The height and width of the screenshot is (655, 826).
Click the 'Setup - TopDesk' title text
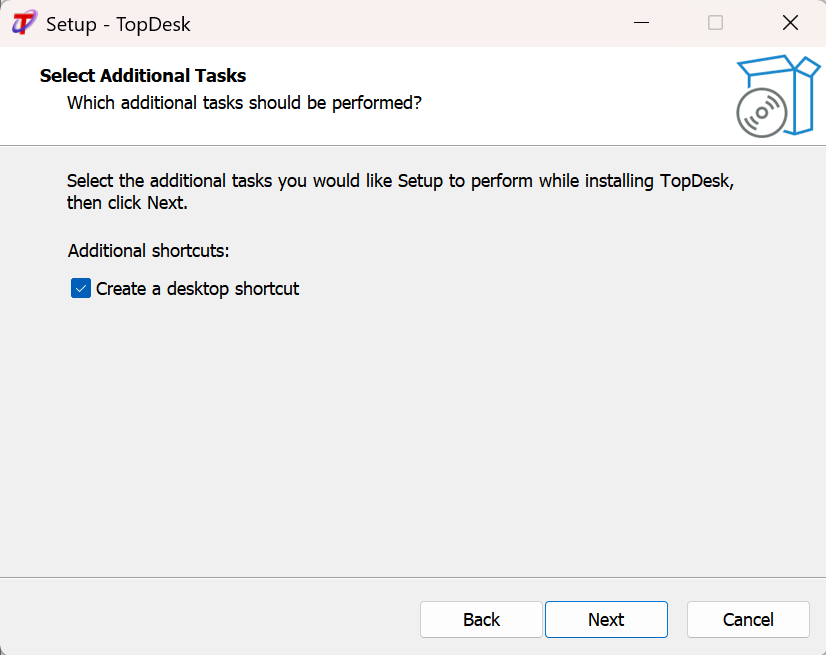[x=118, y=24]
